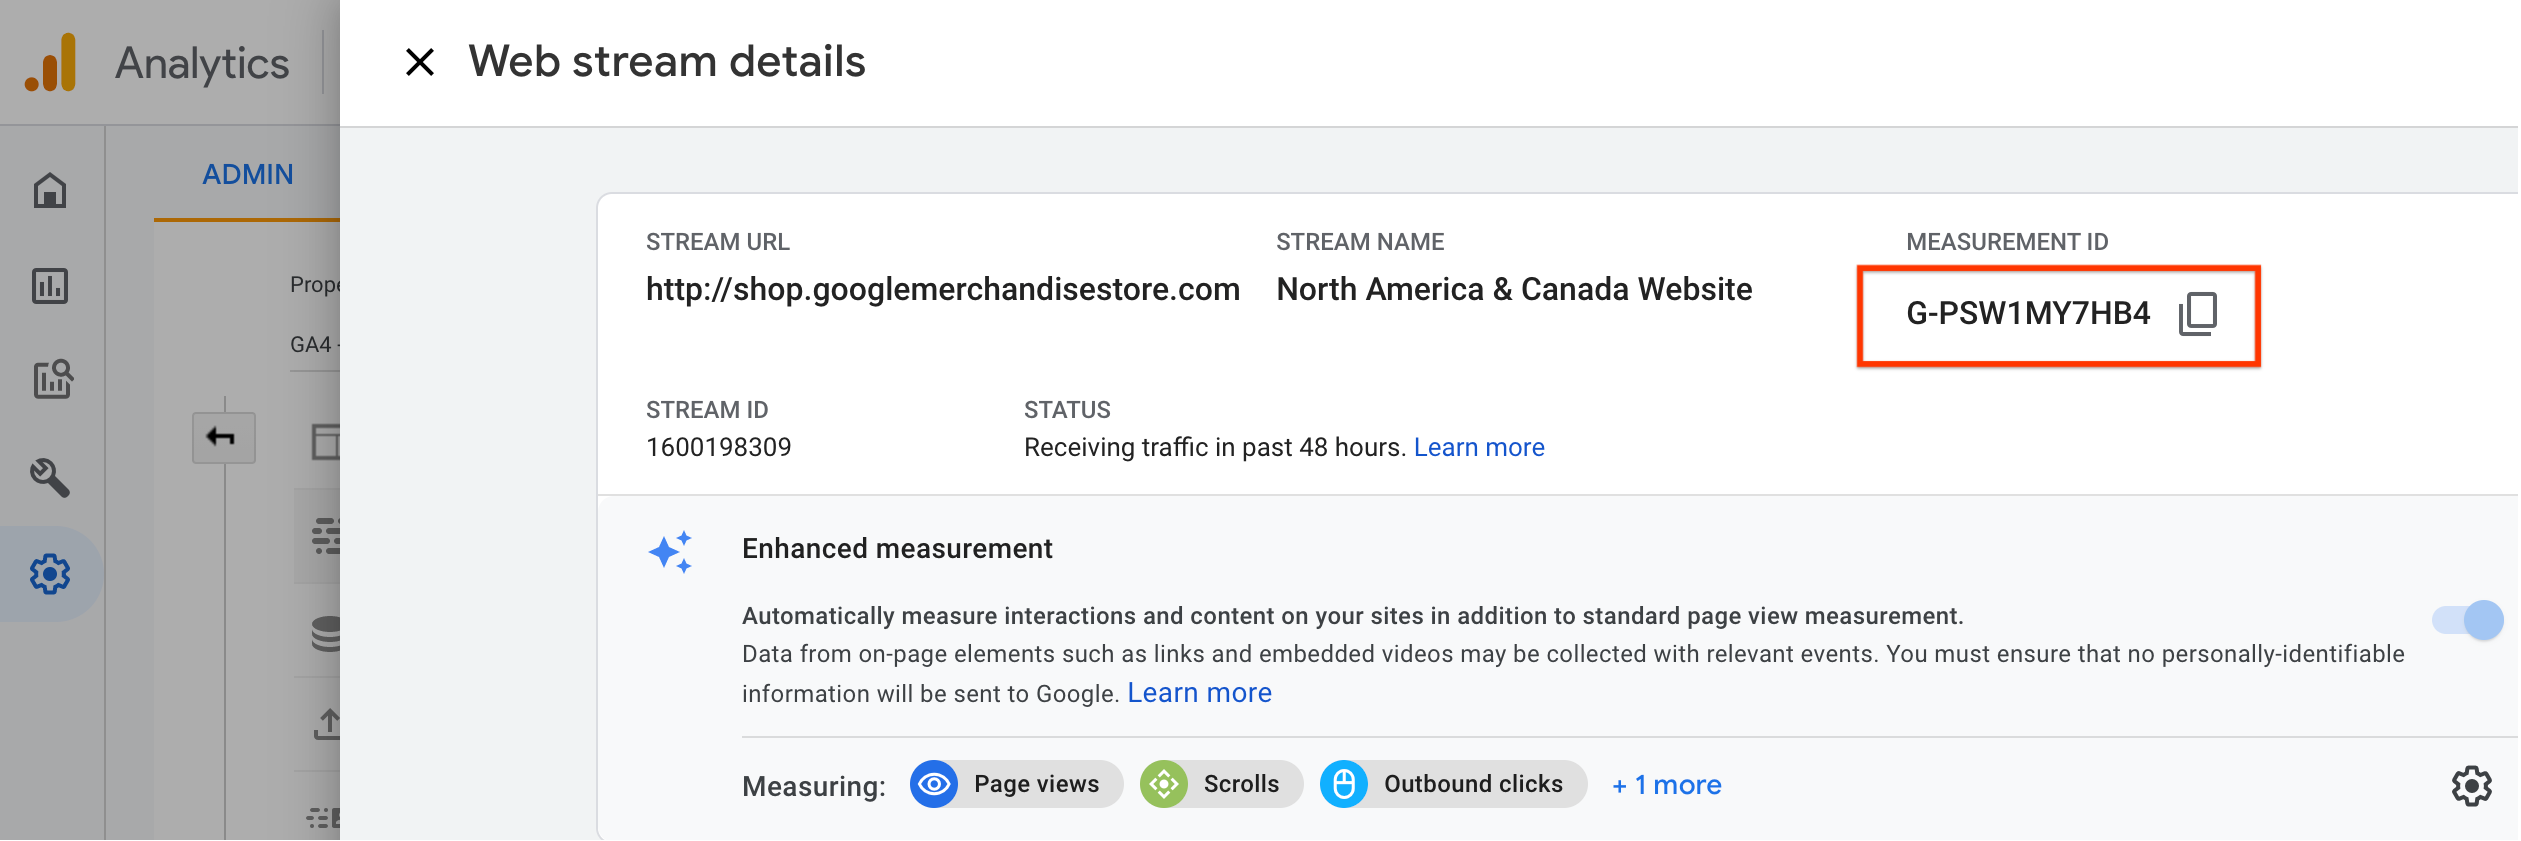Click the Google Analytics logo
2521x841 pixels.
51,63
